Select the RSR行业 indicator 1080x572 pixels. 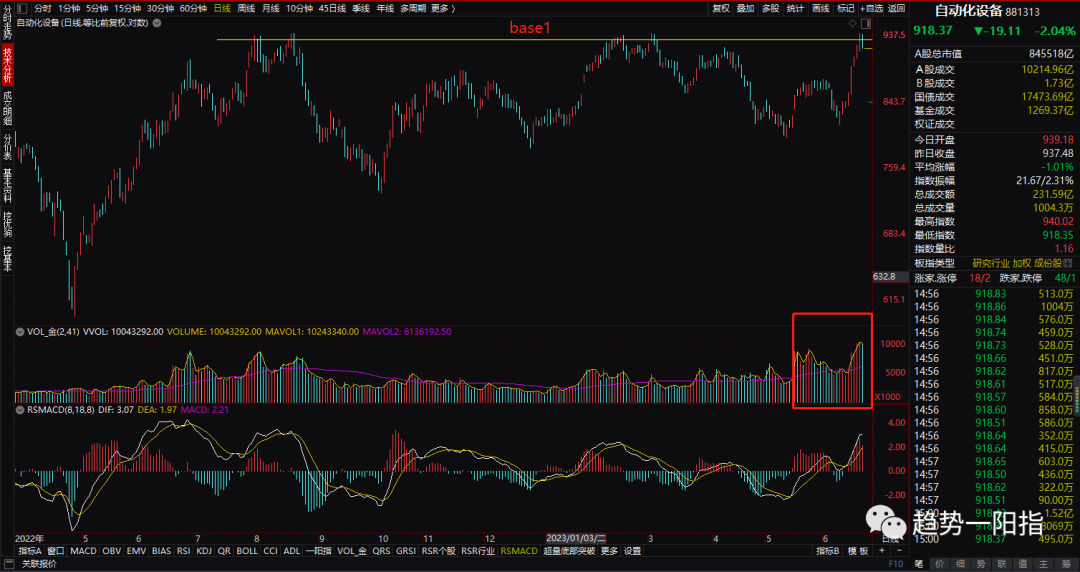(478, 551)
